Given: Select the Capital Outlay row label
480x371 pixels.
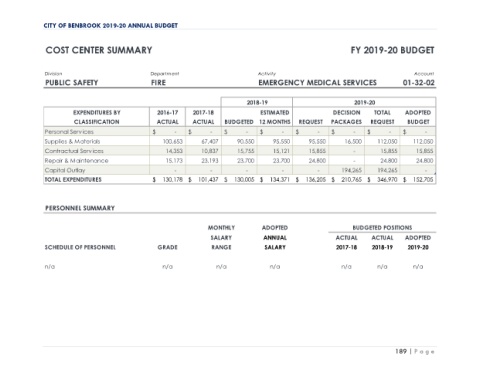Looking at the screenshot, I should click(65, 170).
